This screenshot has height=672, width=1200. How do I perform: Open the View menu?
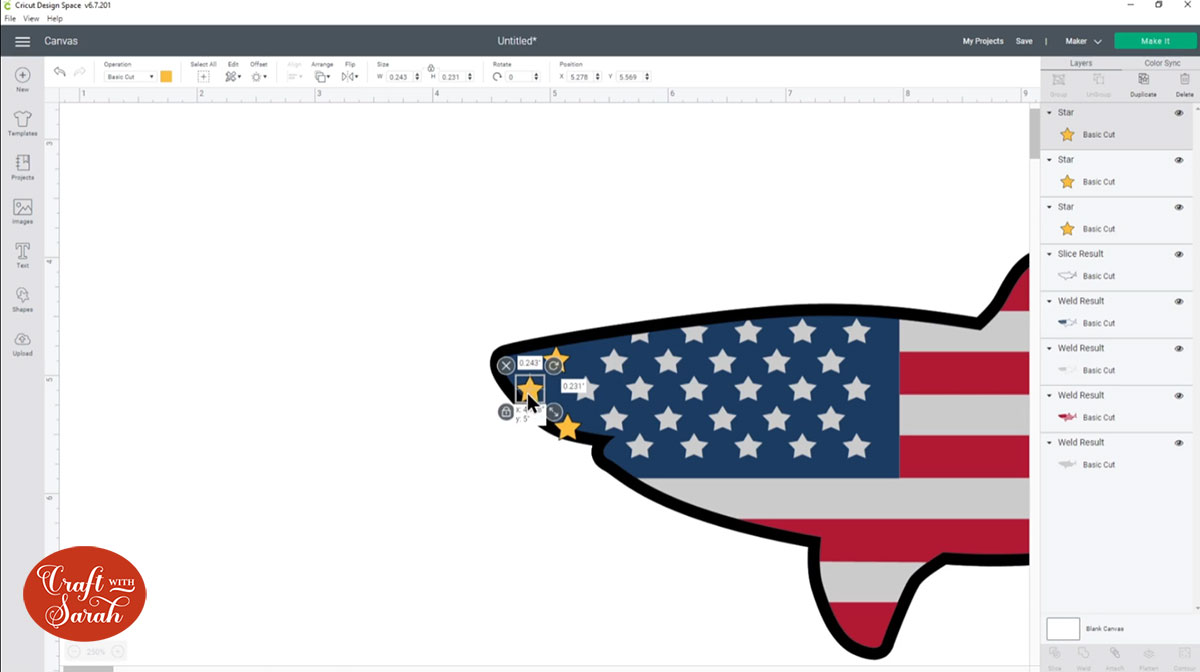point(29,18)
